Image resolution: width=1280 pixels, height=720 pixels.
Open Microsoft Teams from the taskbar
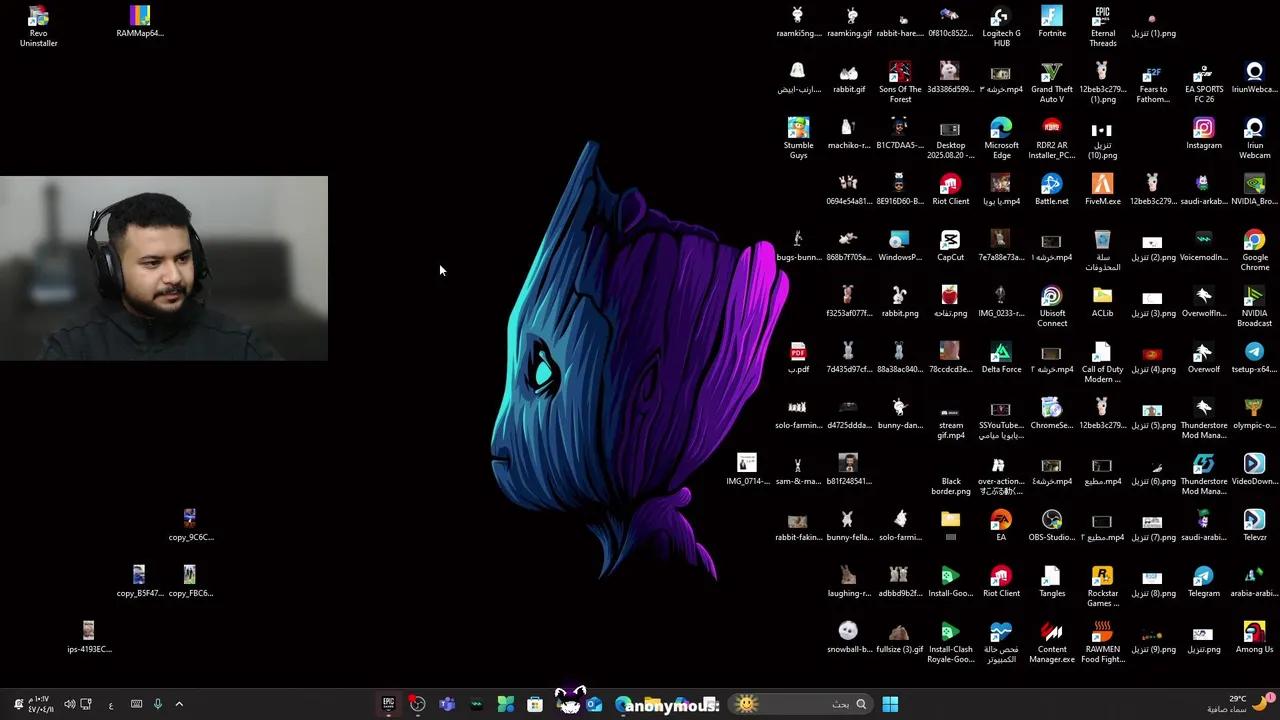click(x=447, y=704)
